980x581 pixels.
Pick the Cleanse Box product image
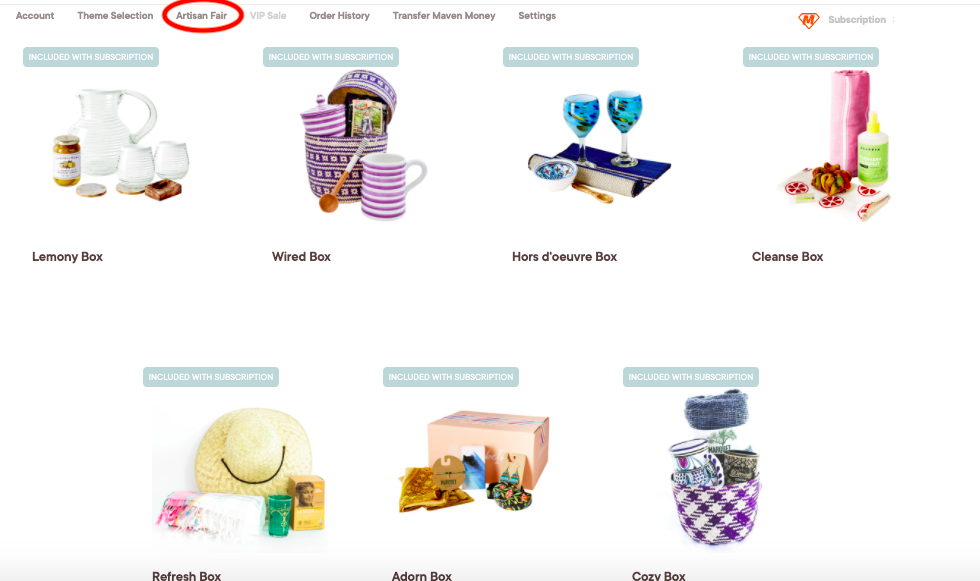point(834,145)
